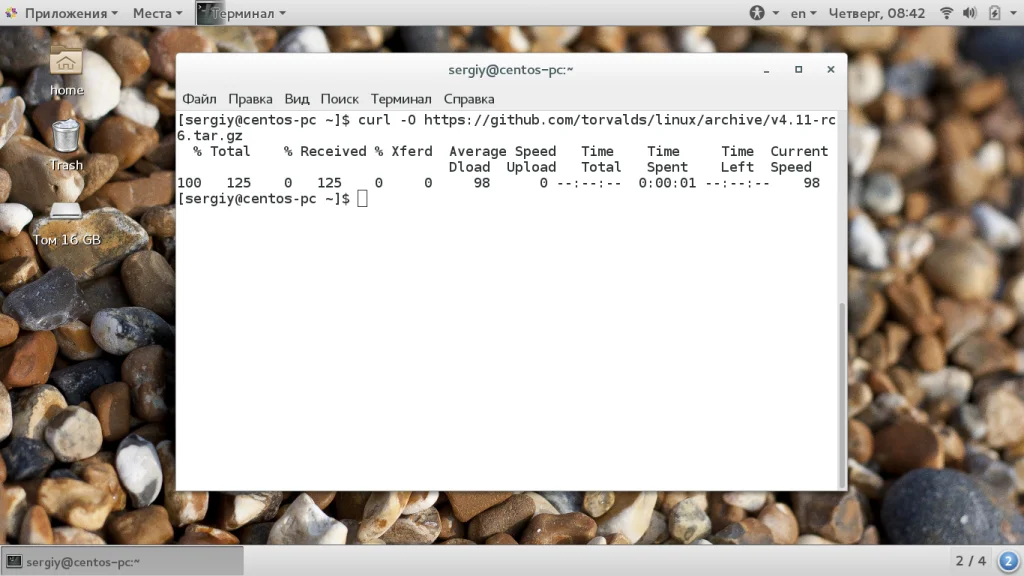This screenshot has height=576, width=1024.
Task: Click the Четверг 08:42 clock
Action: (x=877, y=13)
